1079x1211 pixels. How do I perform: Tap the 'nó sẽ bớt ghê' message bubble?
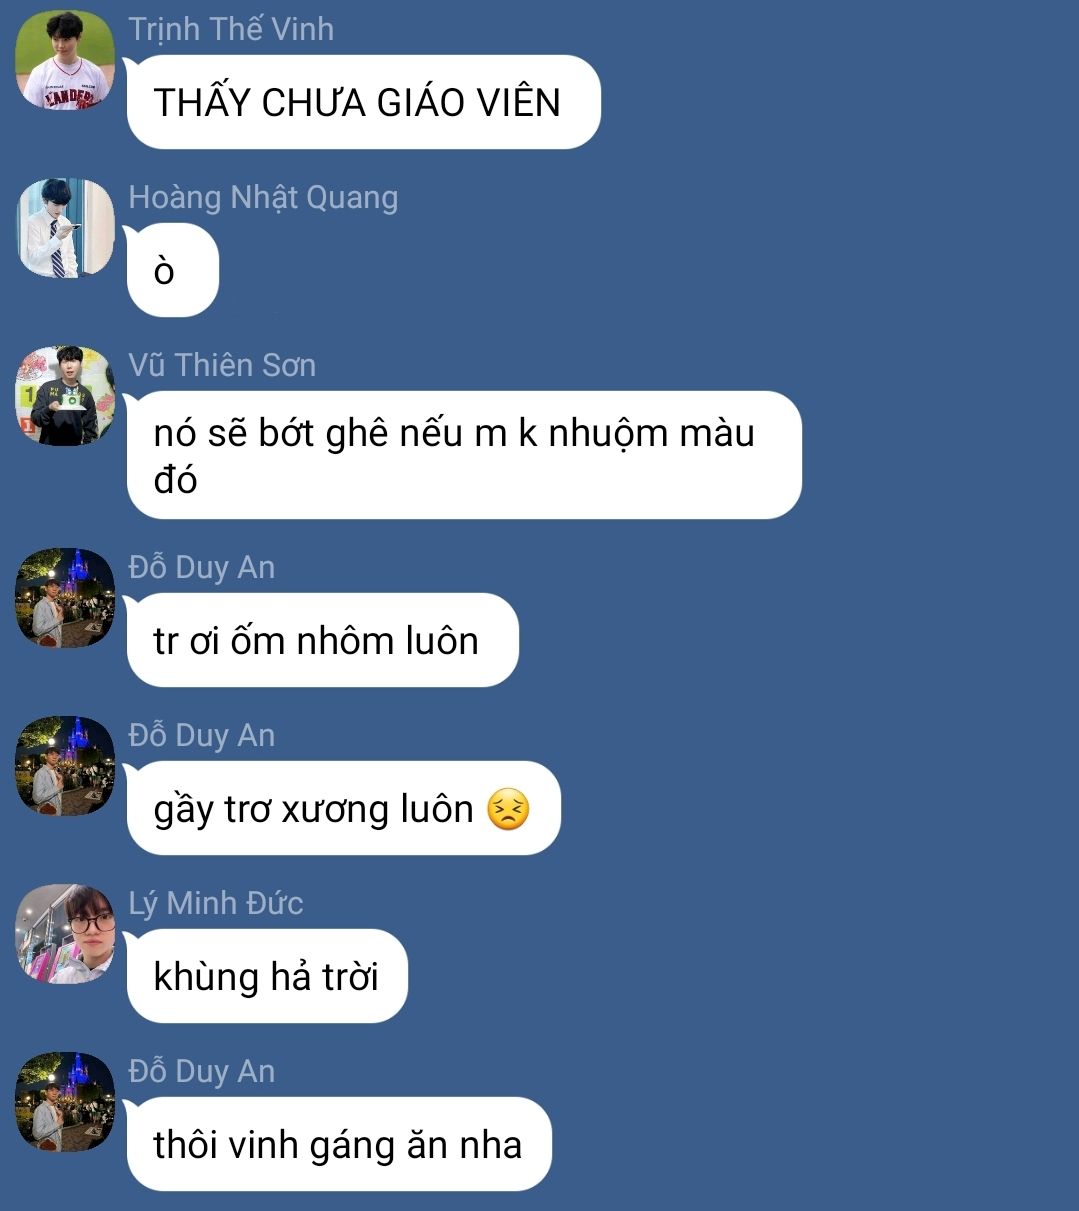point(464,455)
